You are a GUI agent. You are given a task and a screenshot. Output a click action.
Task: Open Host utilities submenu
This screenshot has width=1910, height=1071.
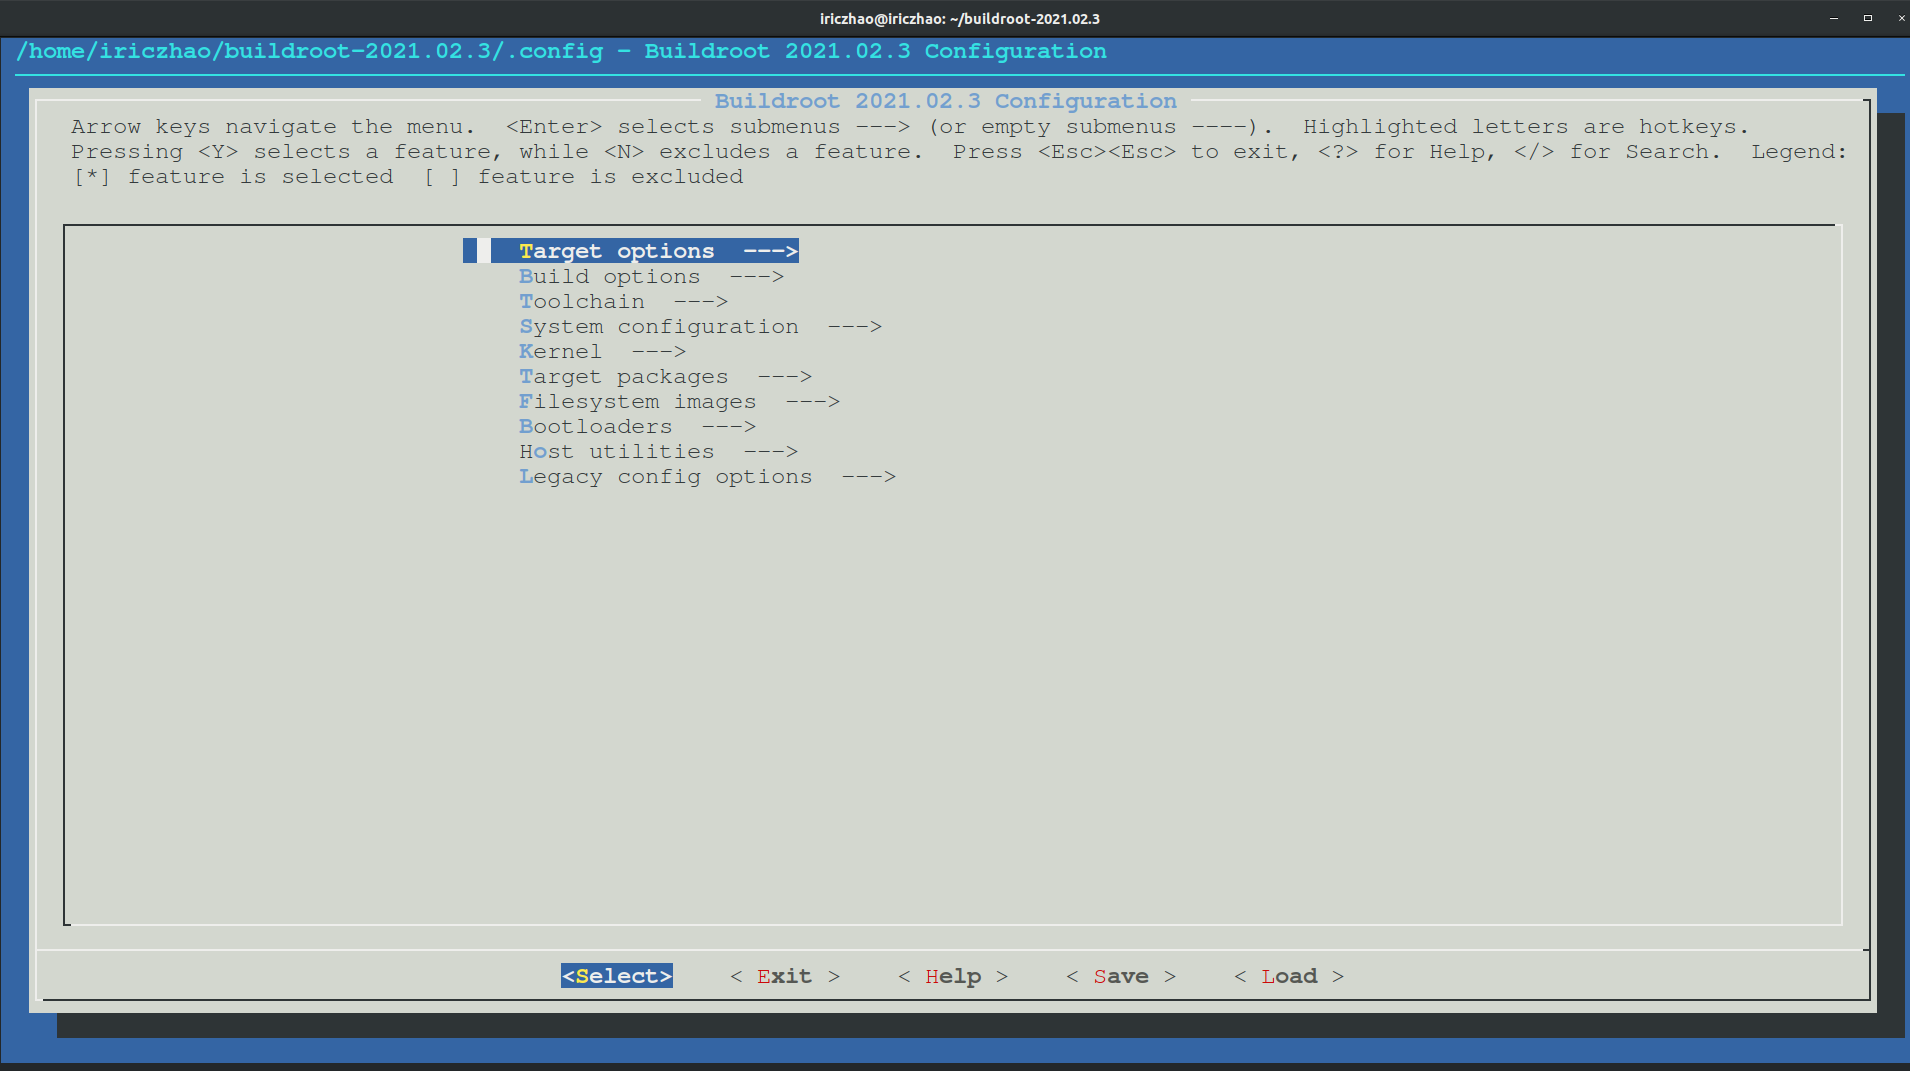click(x=658, y=452)
